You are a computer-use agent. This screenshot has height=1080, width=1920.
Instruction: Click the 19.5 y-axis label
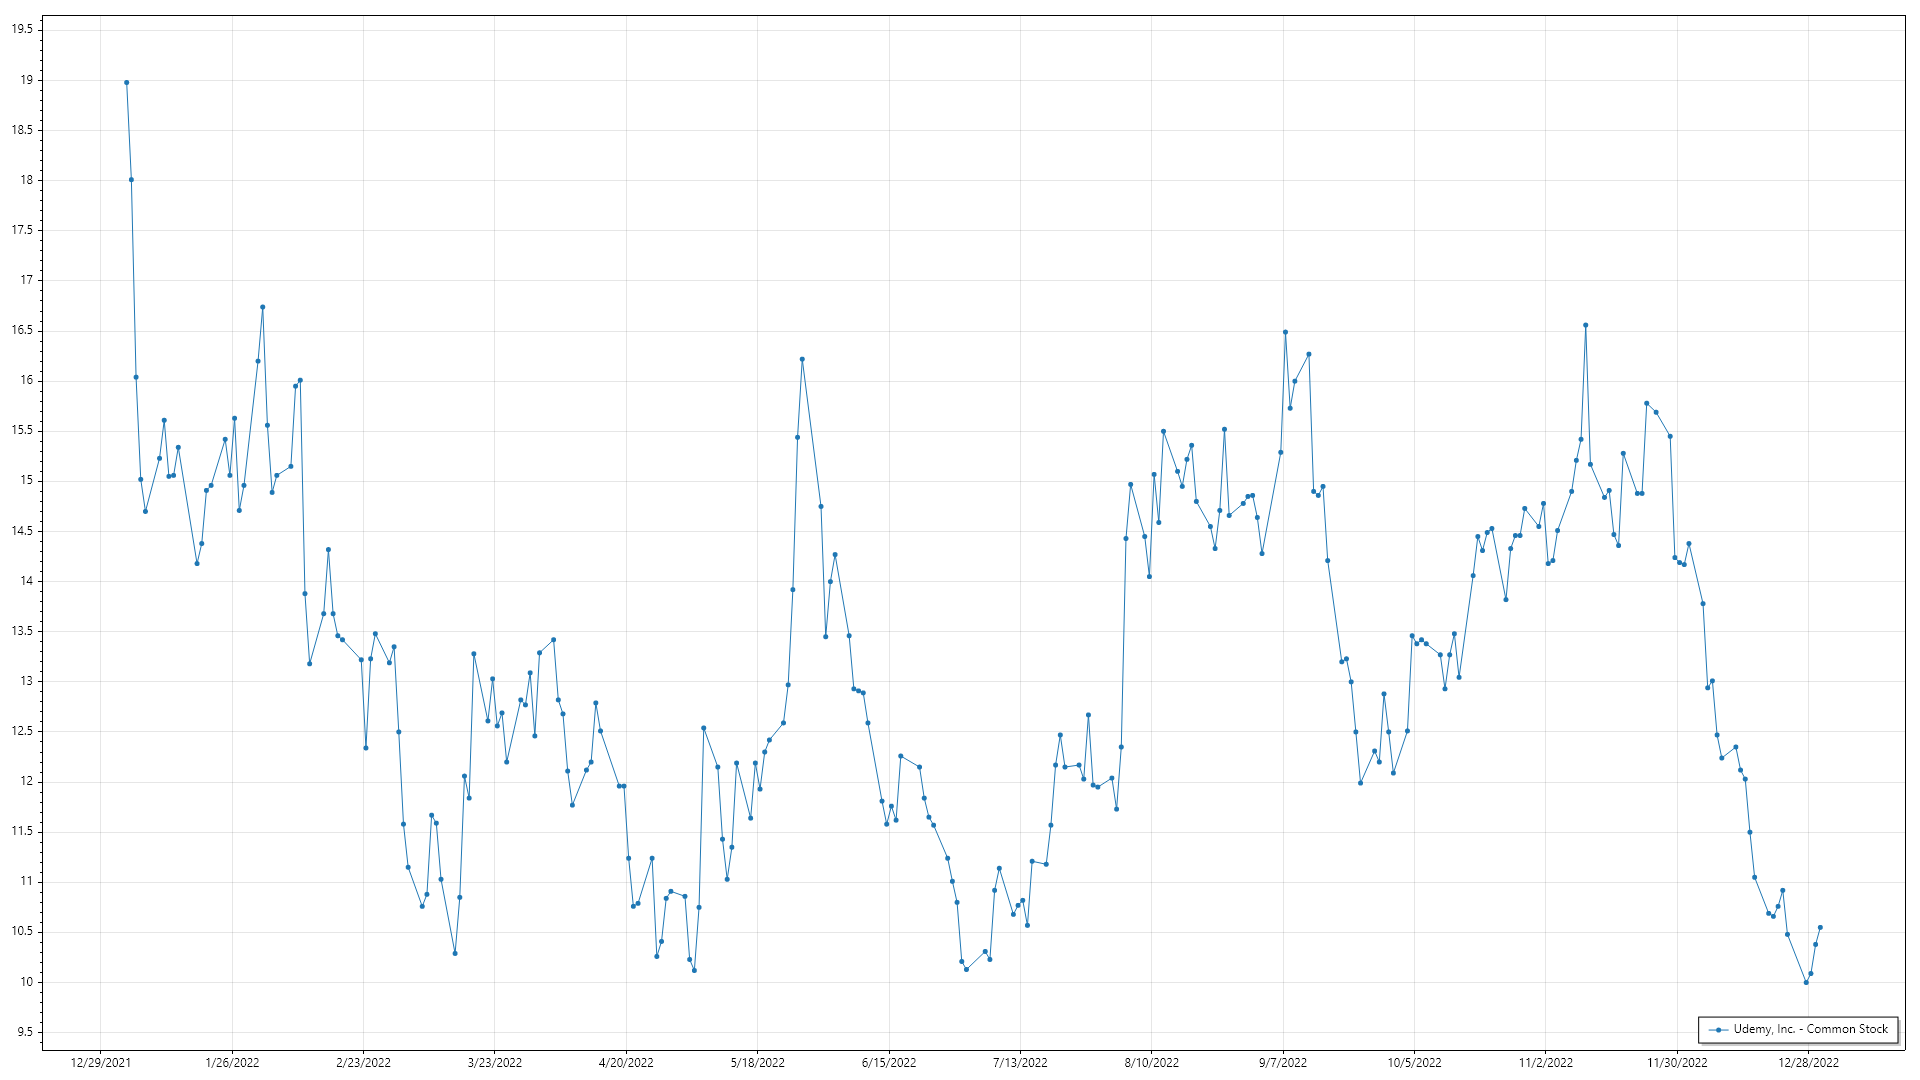click(22, 30)
